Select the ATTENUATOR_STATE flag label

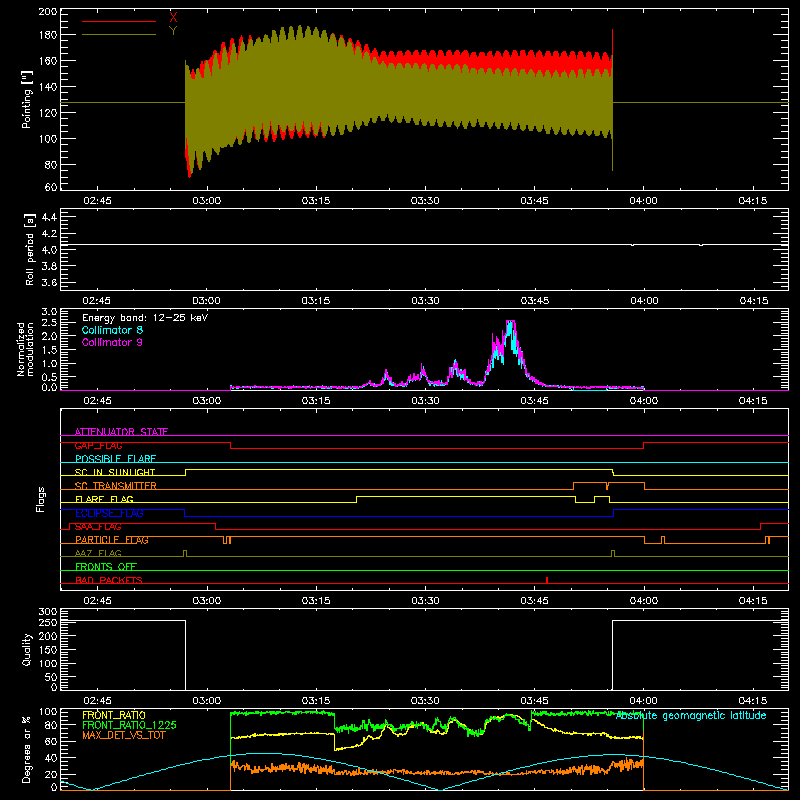click(121, 432)
